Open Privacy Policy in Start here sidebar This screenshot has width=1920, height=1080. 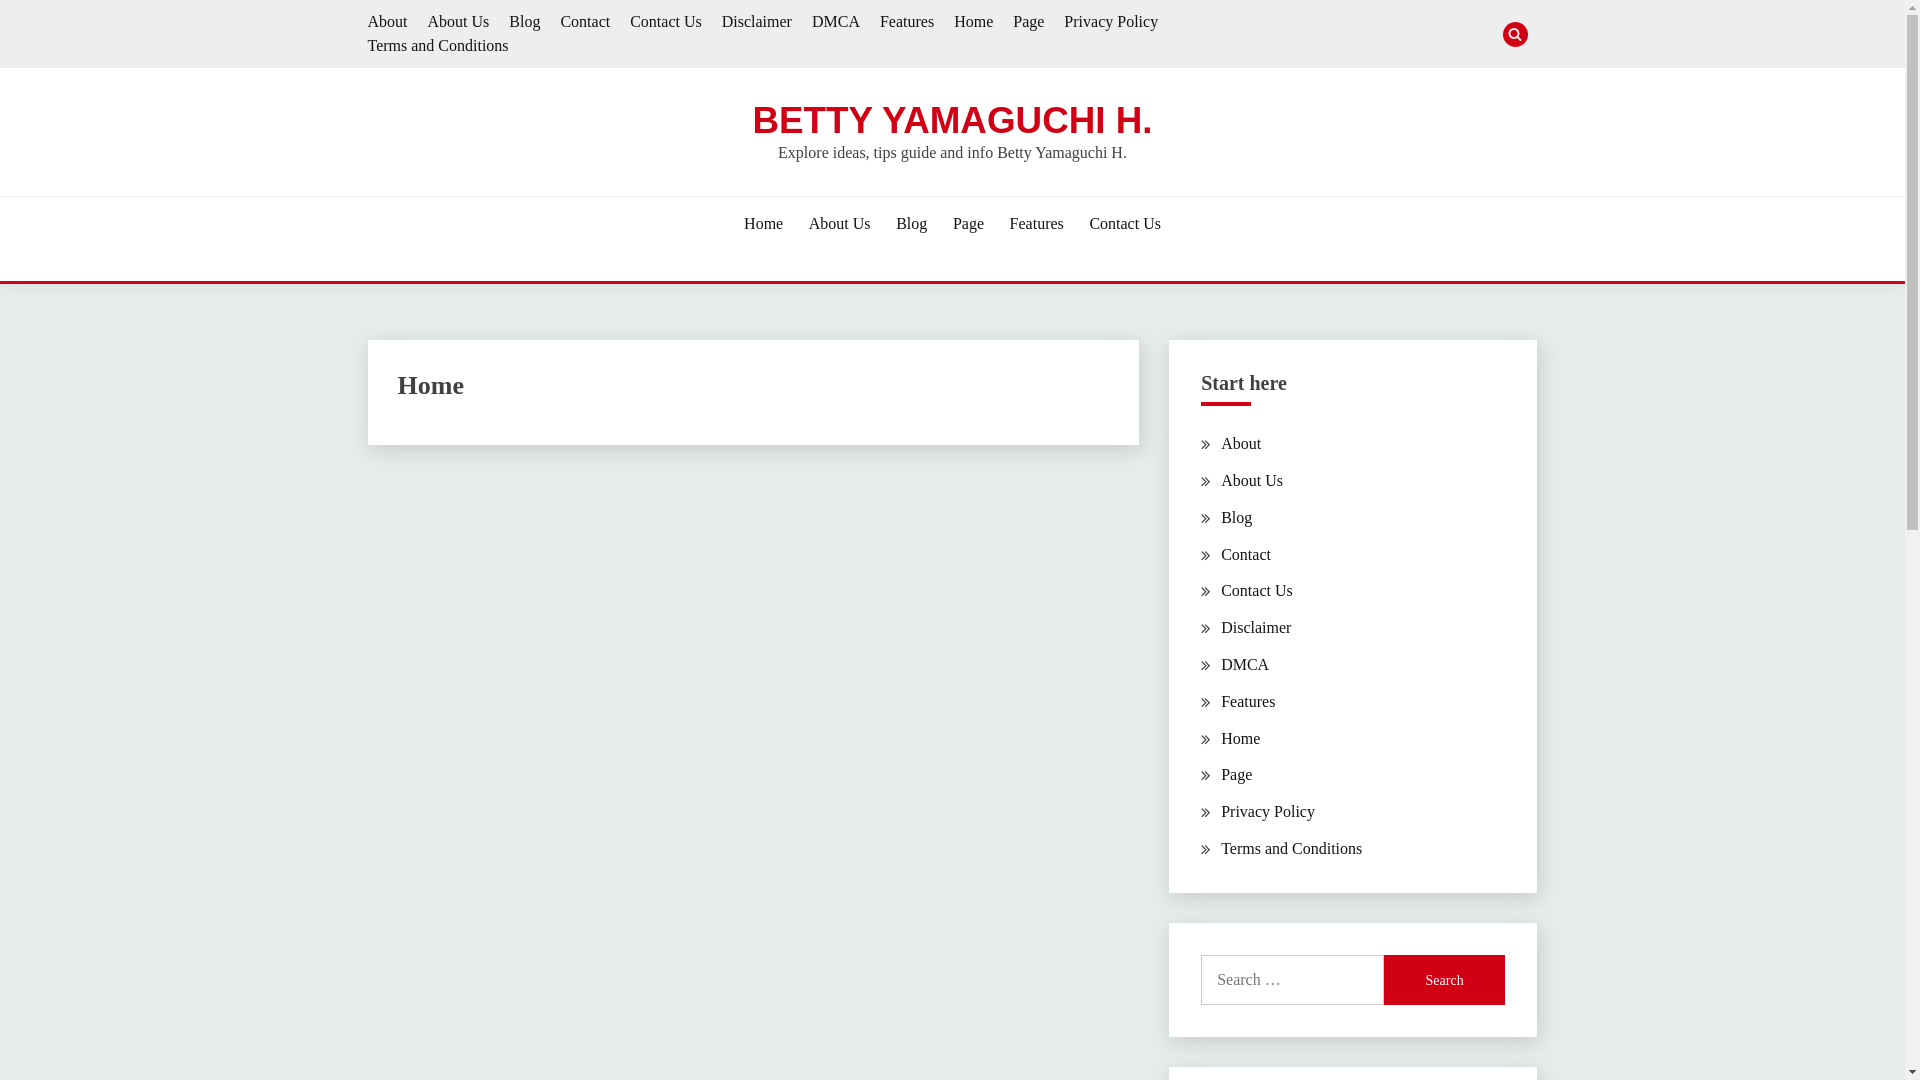pyautogui.click(x=1268, y=812)
